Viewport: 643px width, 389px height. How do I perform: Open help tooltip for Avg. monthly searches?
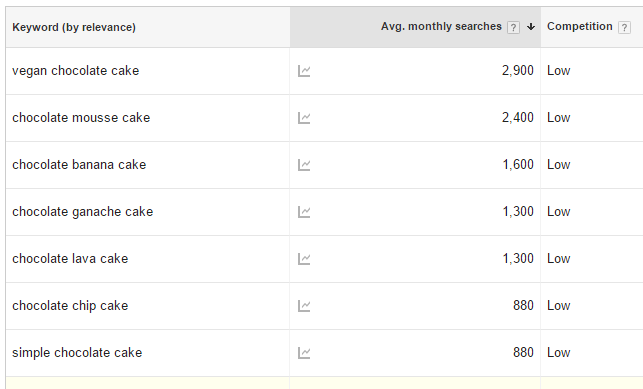513,27
